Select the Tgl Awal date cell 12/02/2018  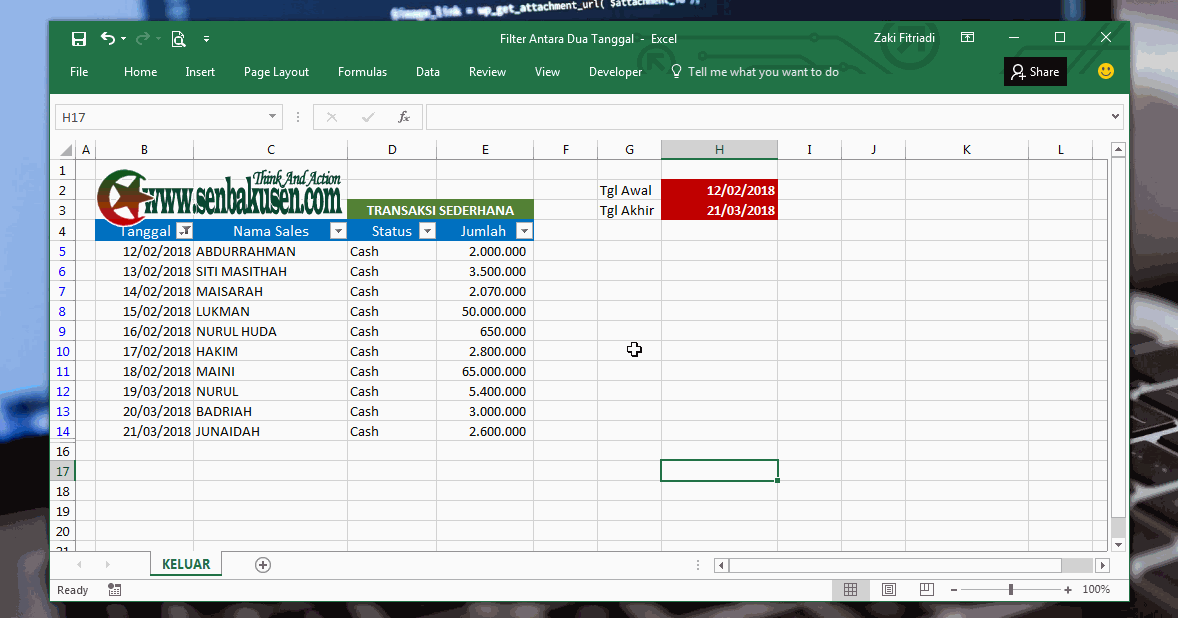(x=719, y=191)
